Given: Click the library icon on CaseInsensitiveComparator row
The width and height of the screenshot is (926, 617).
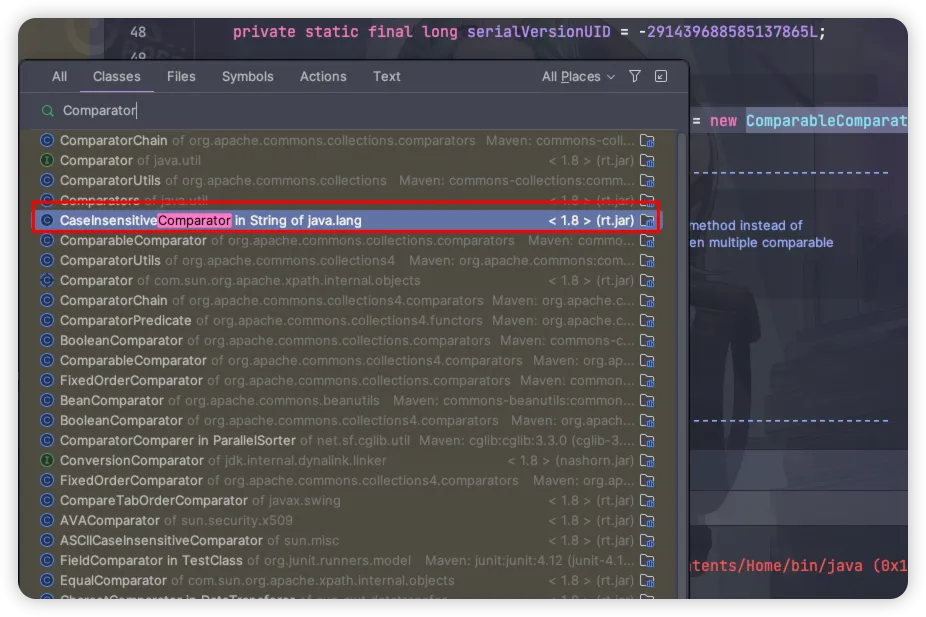Looking at the screenshot, I should [x=647, y=220].
